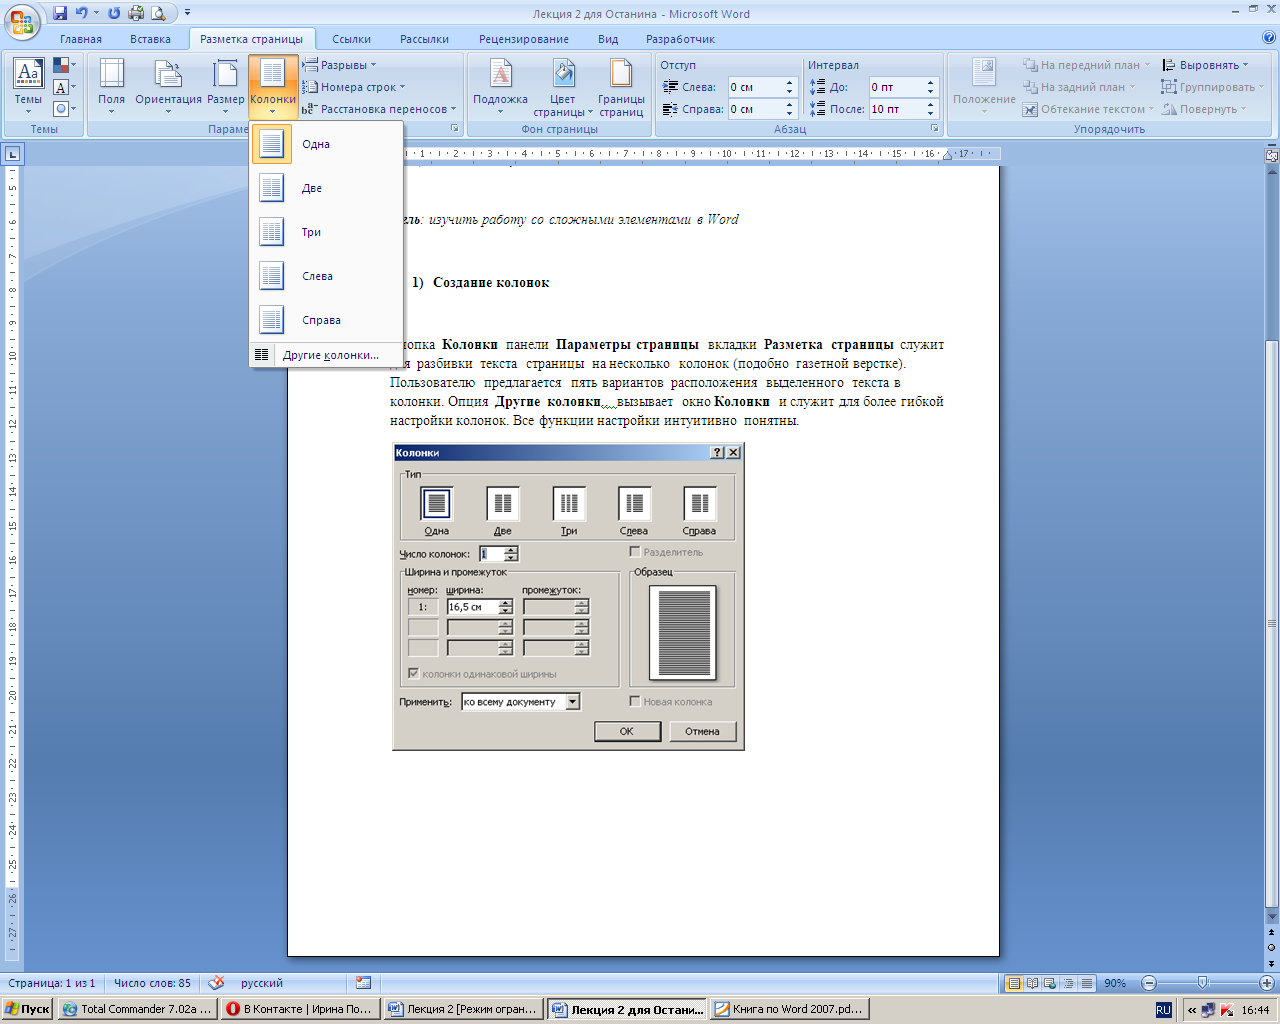Collapse the Колонки ribbon button menu
Image resolution: width=1280 pixels, height=1024 pixels.
[273, 86]
